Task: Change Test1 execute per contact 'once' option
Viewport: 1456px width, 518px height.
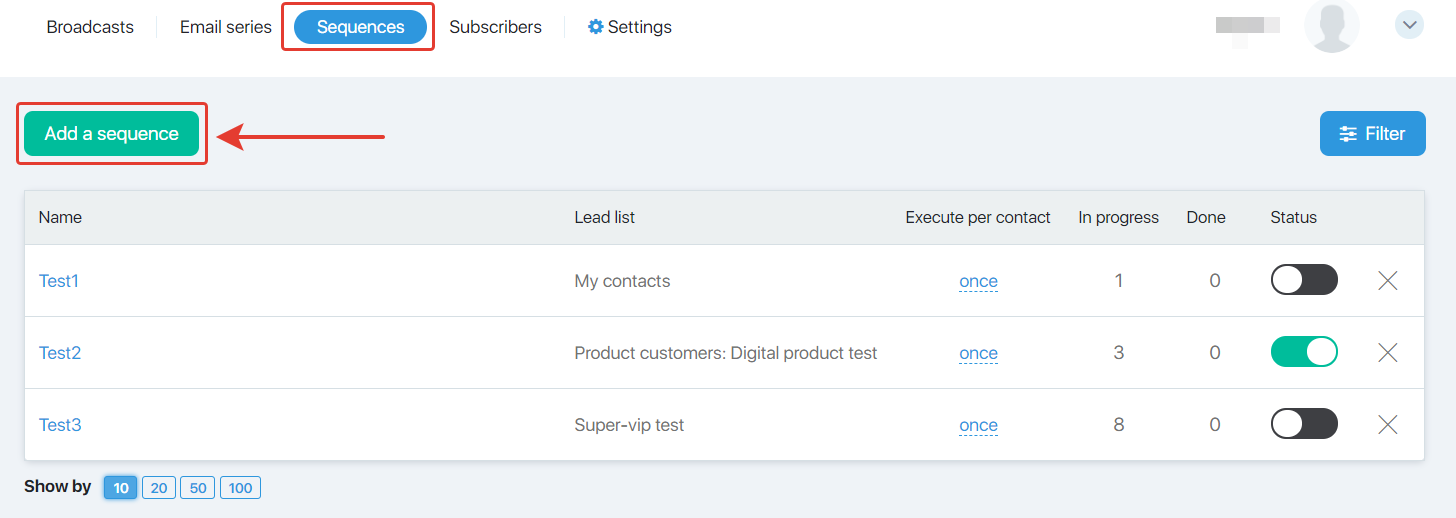Action: click(x=978, y=281)
